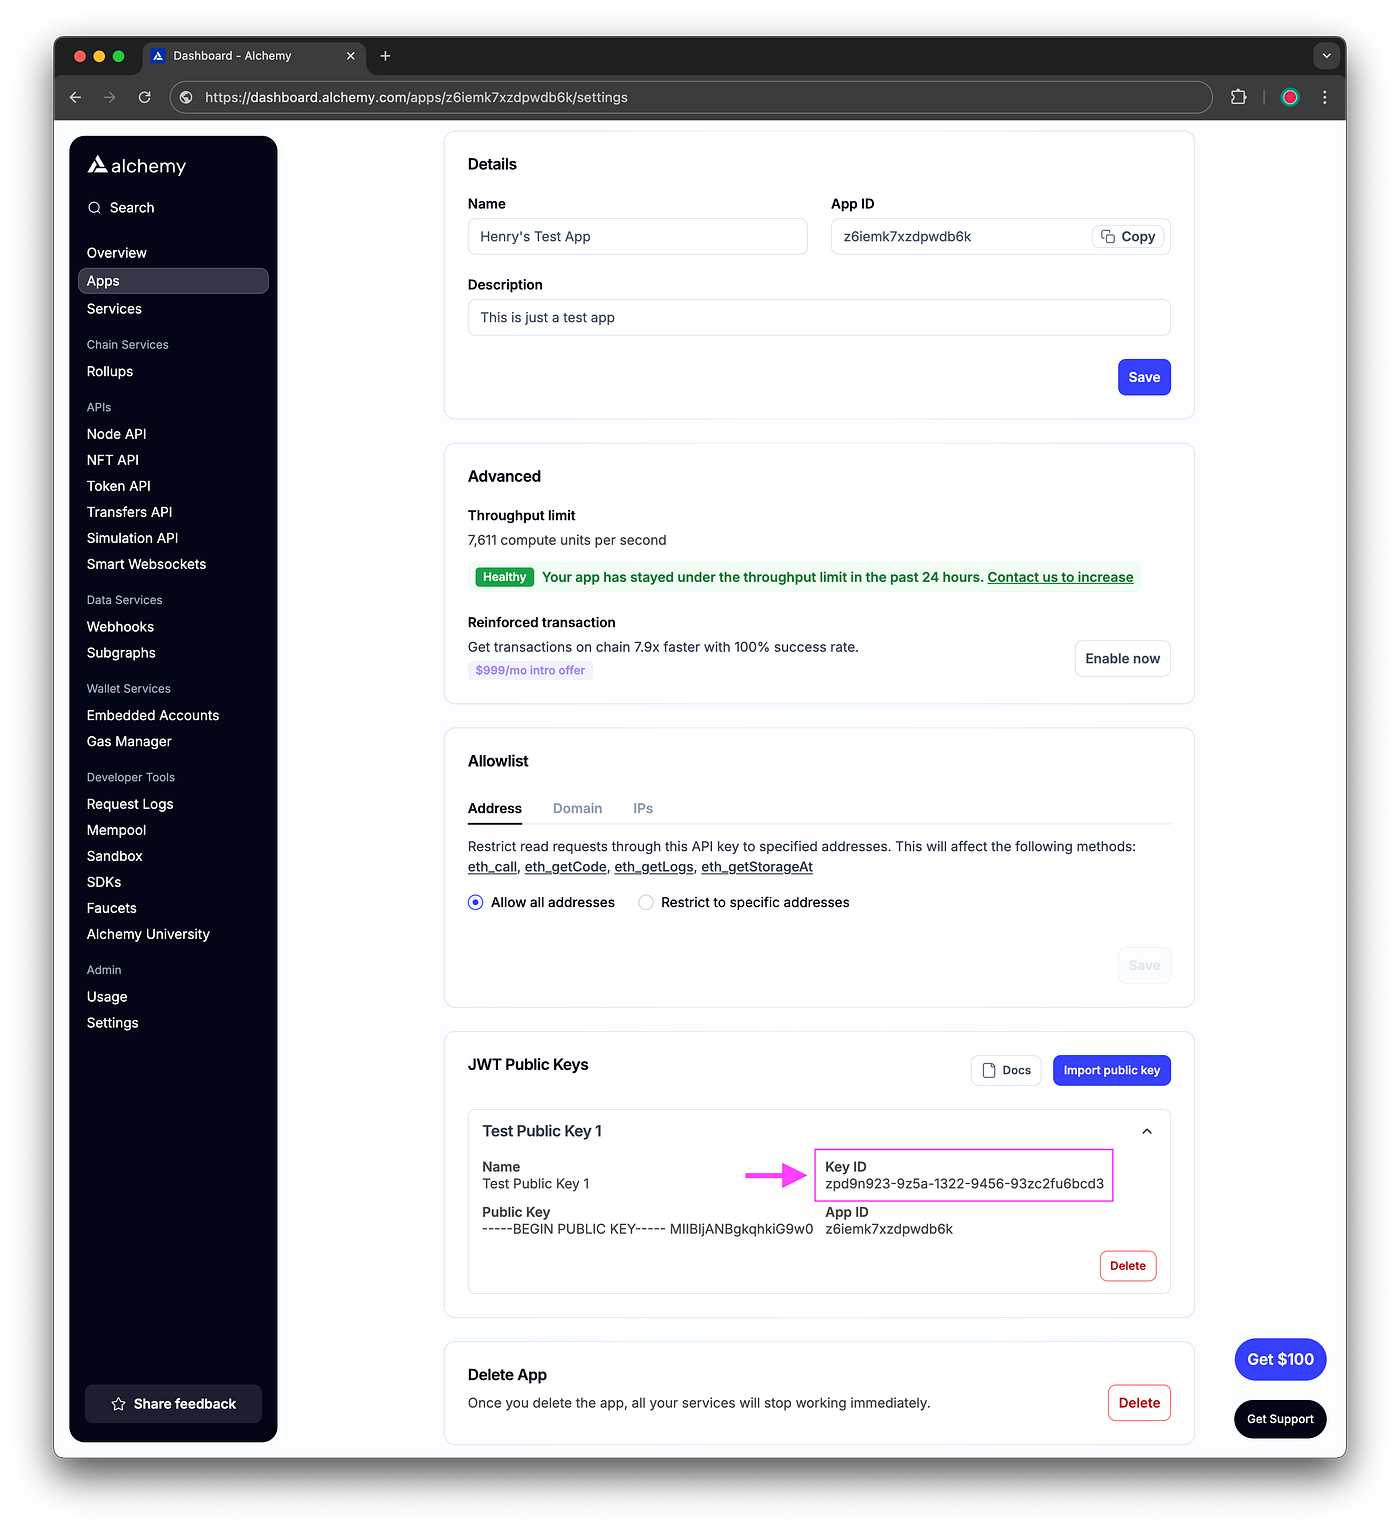The width and height of the screenshot is (1400, 1529).
Task: Select Allow all addresses radio option
Action: click(x=476, y=903)
